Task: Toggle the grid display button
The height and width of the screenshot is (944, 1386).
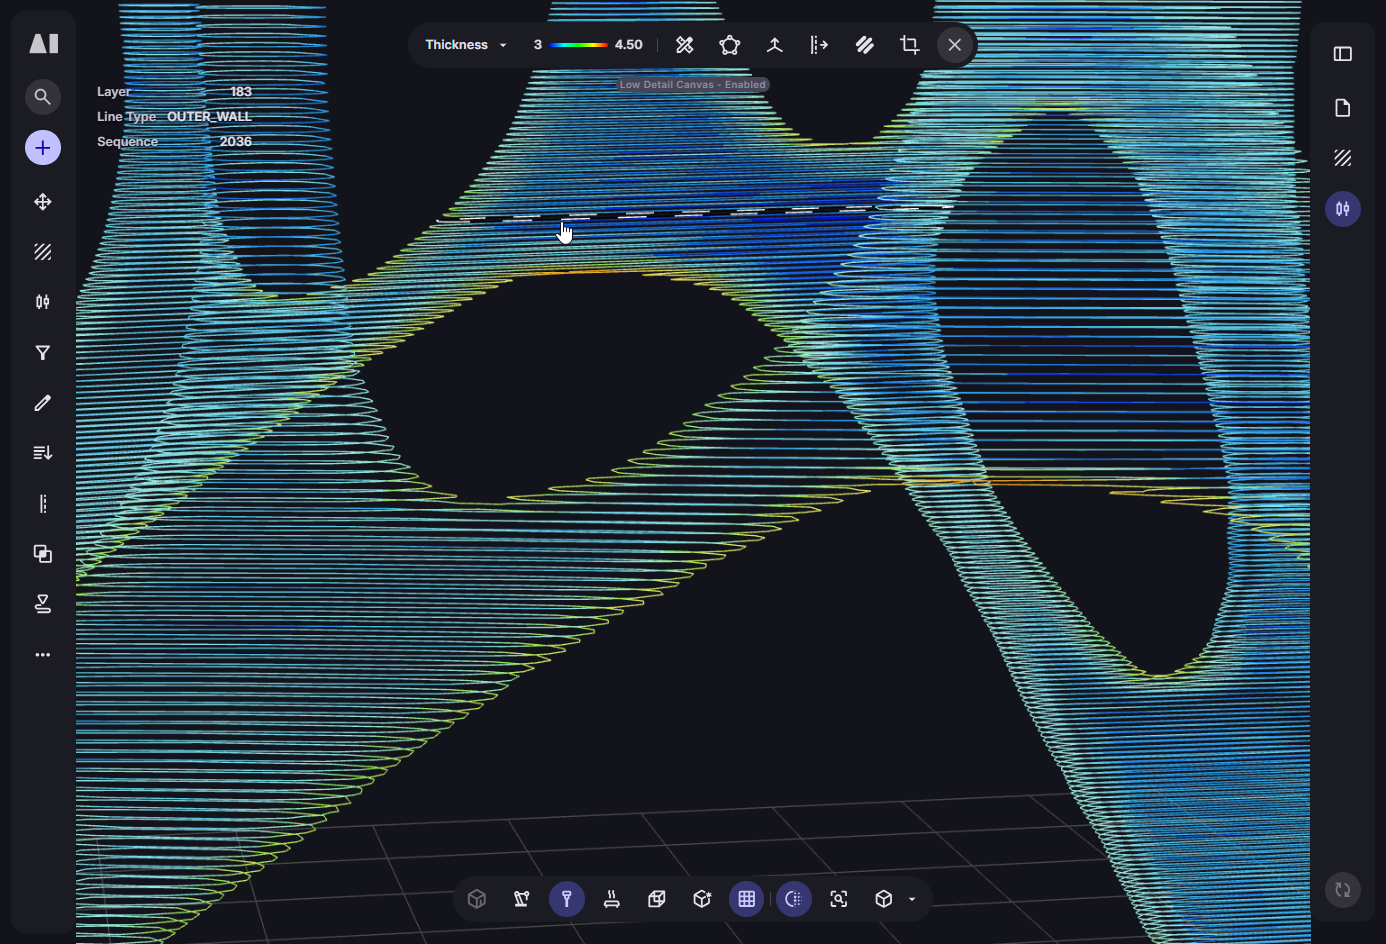Action: point(747,899)
